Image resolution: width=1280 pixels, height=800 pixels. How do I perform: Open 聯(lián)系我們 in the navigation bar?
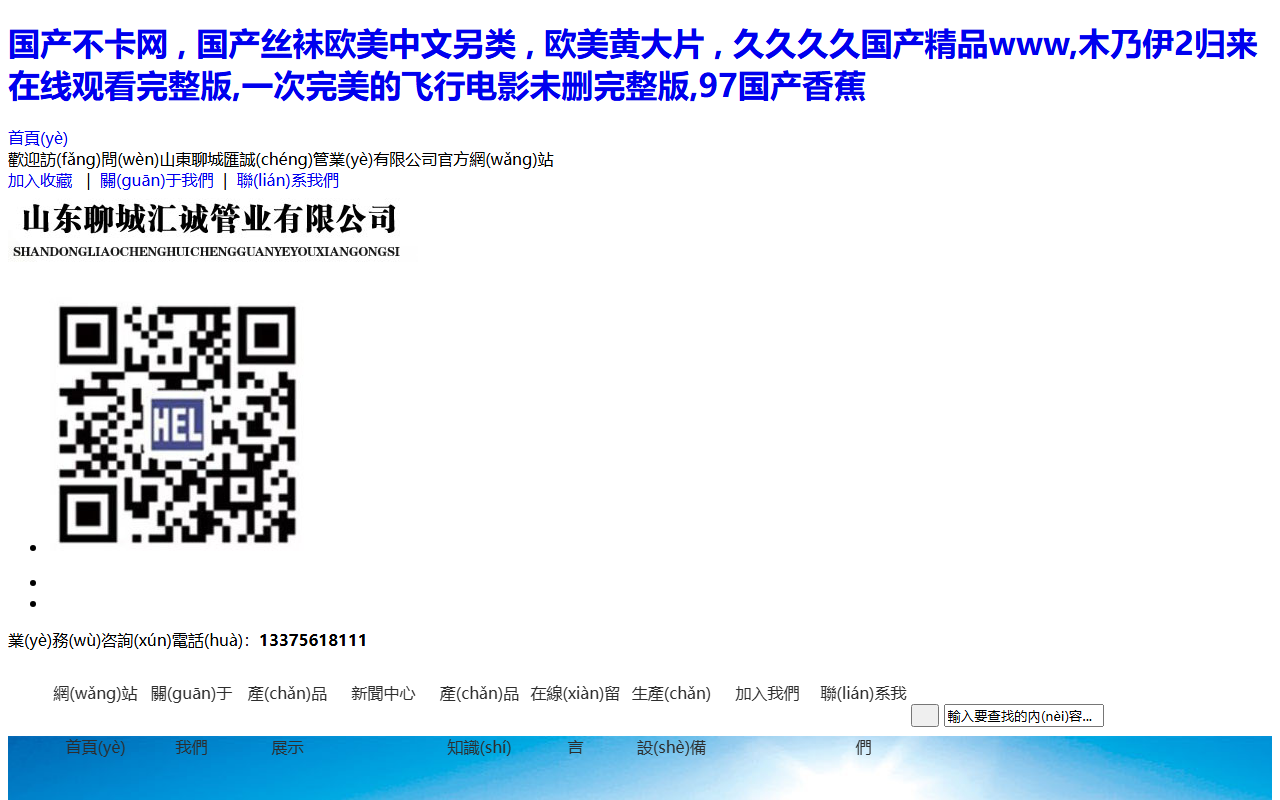863,720
